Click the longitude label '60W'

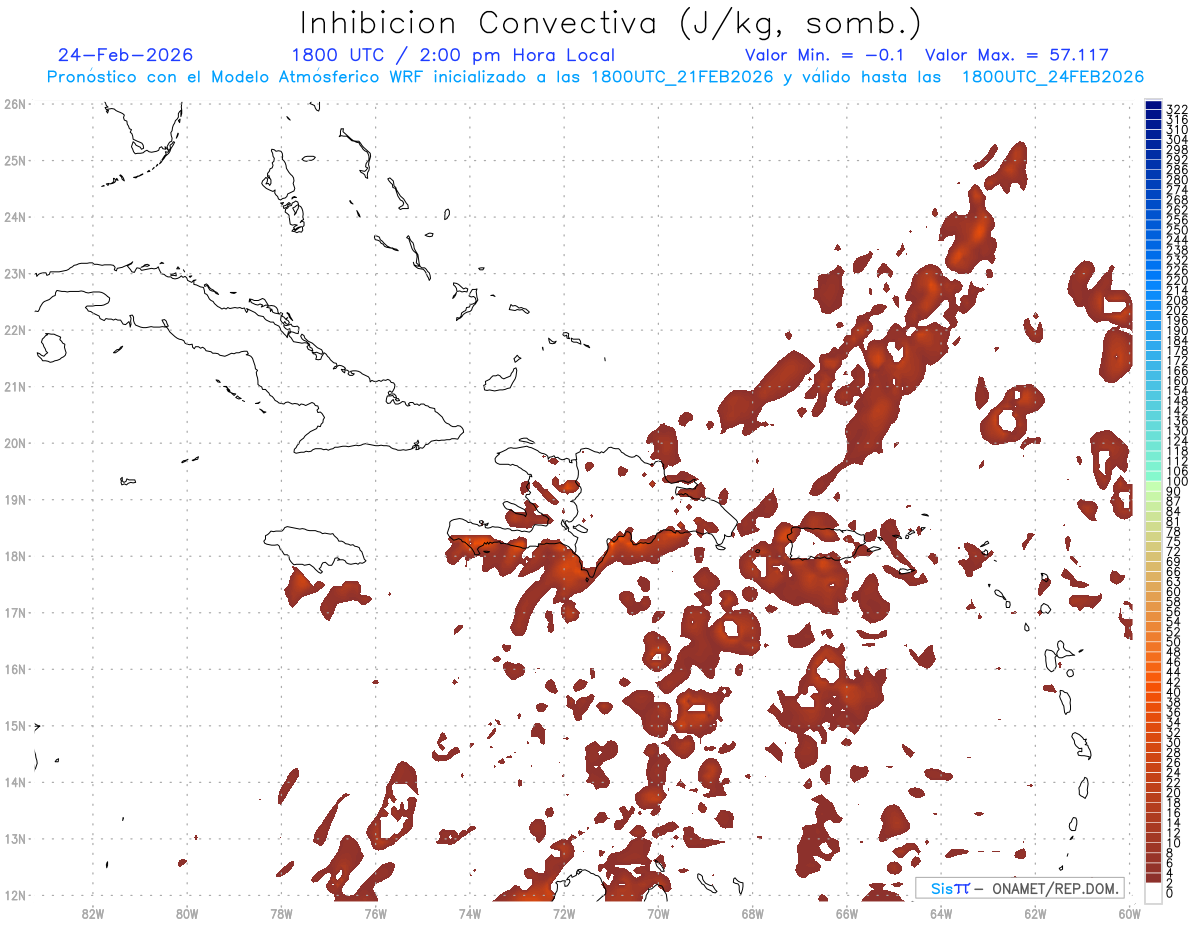pos(1130,913)
